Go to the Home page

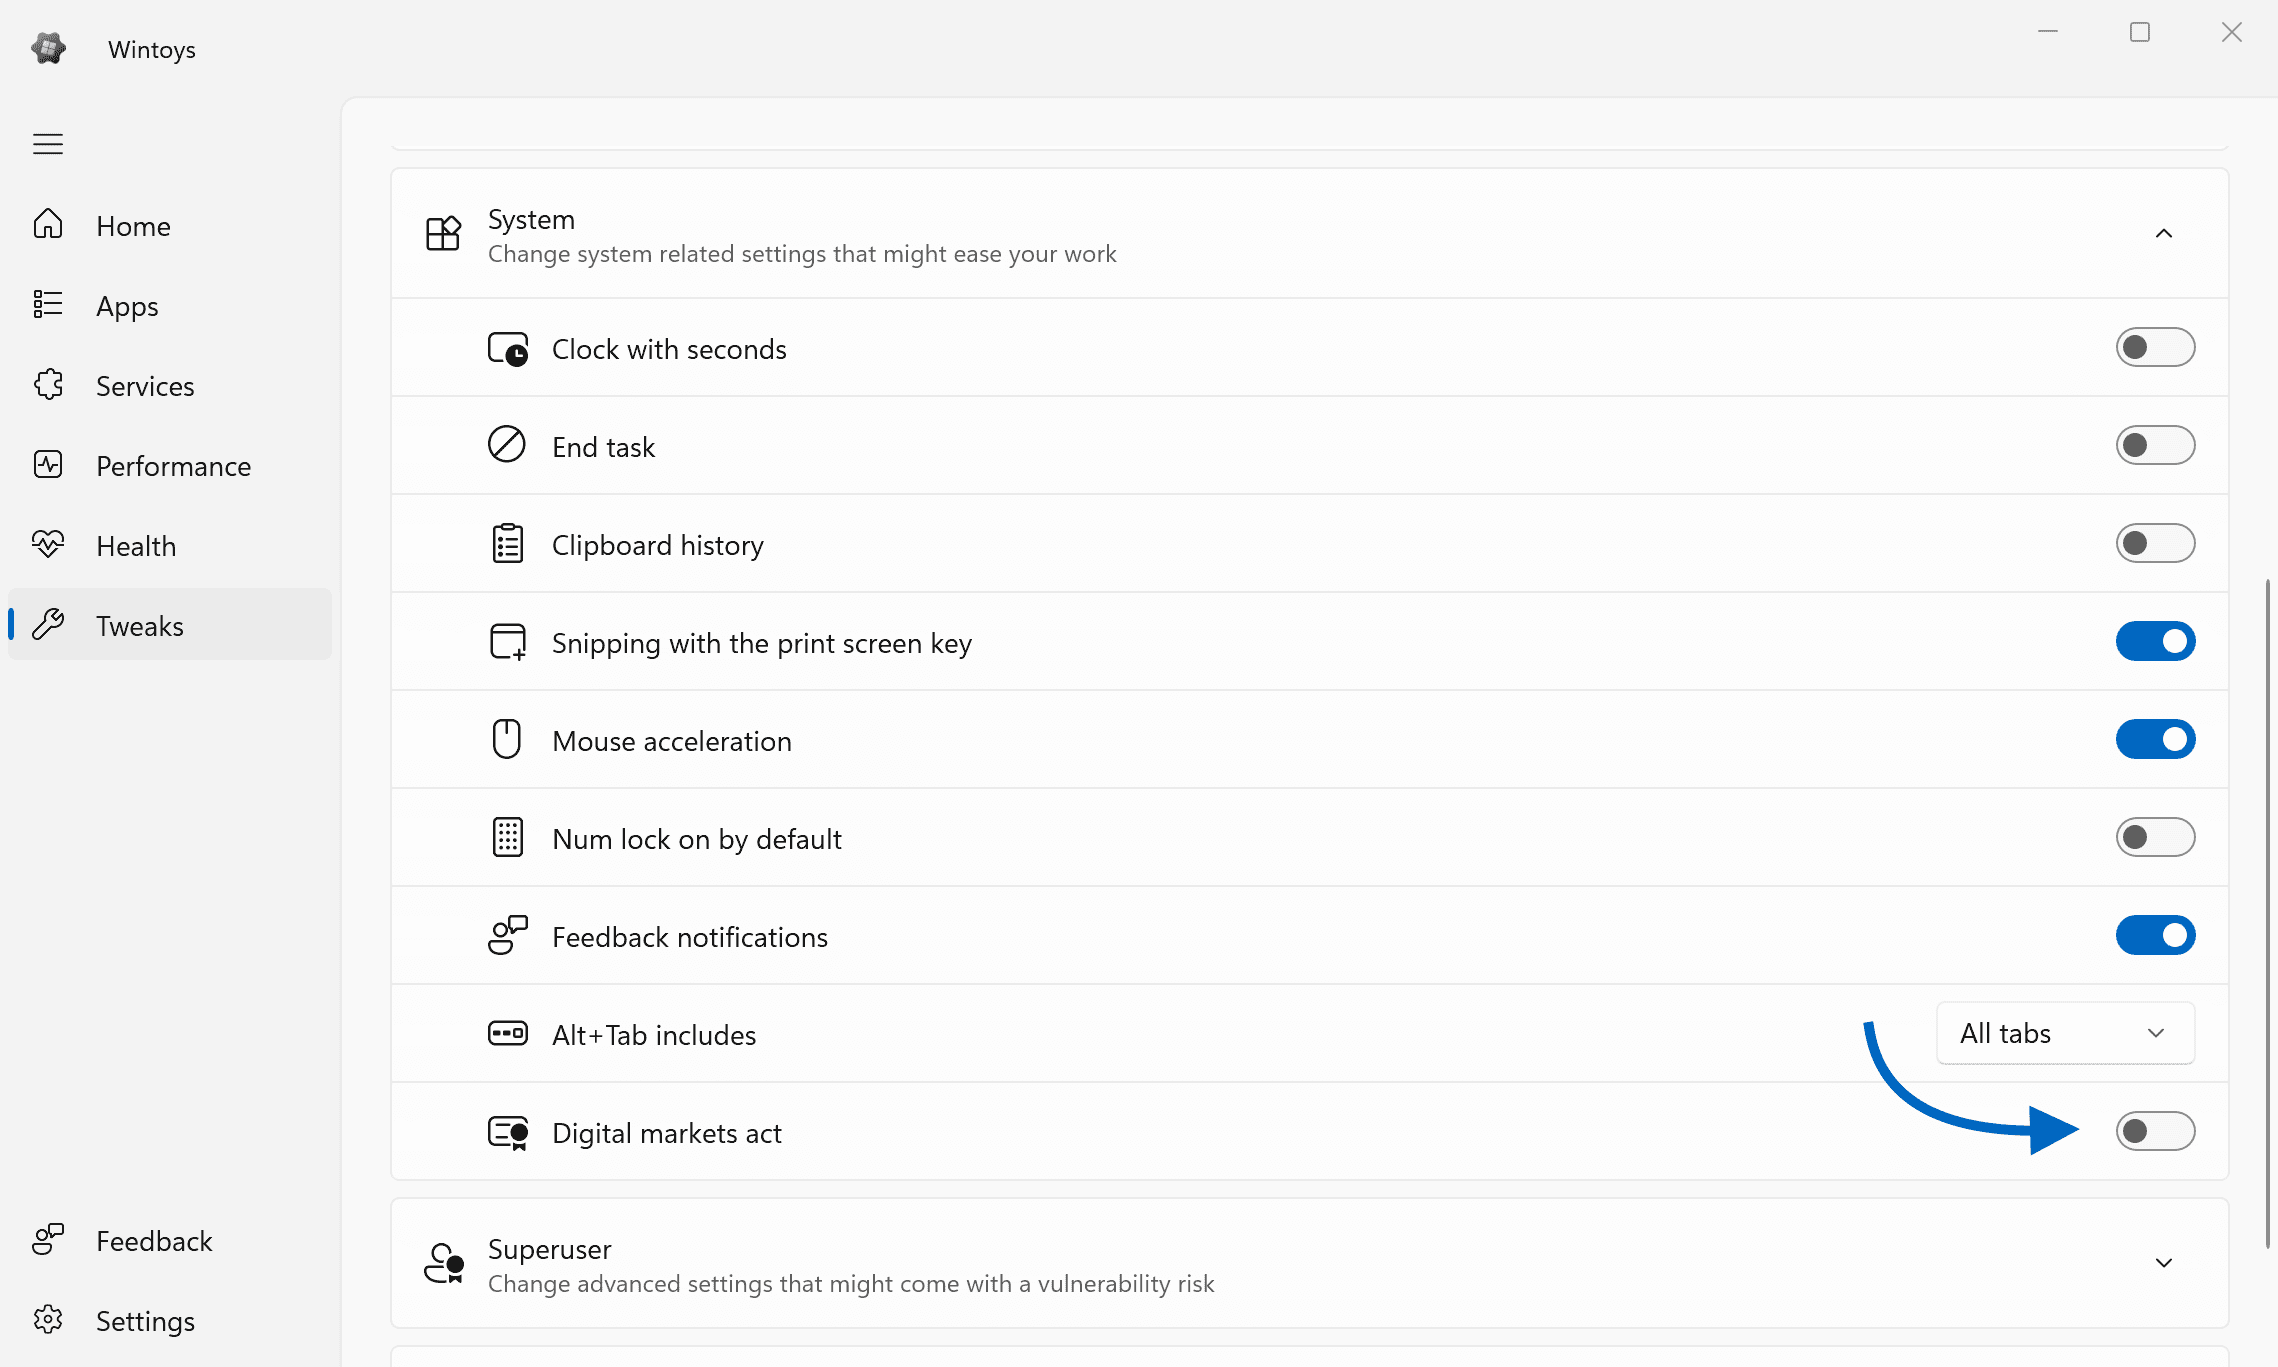point(170,226)
